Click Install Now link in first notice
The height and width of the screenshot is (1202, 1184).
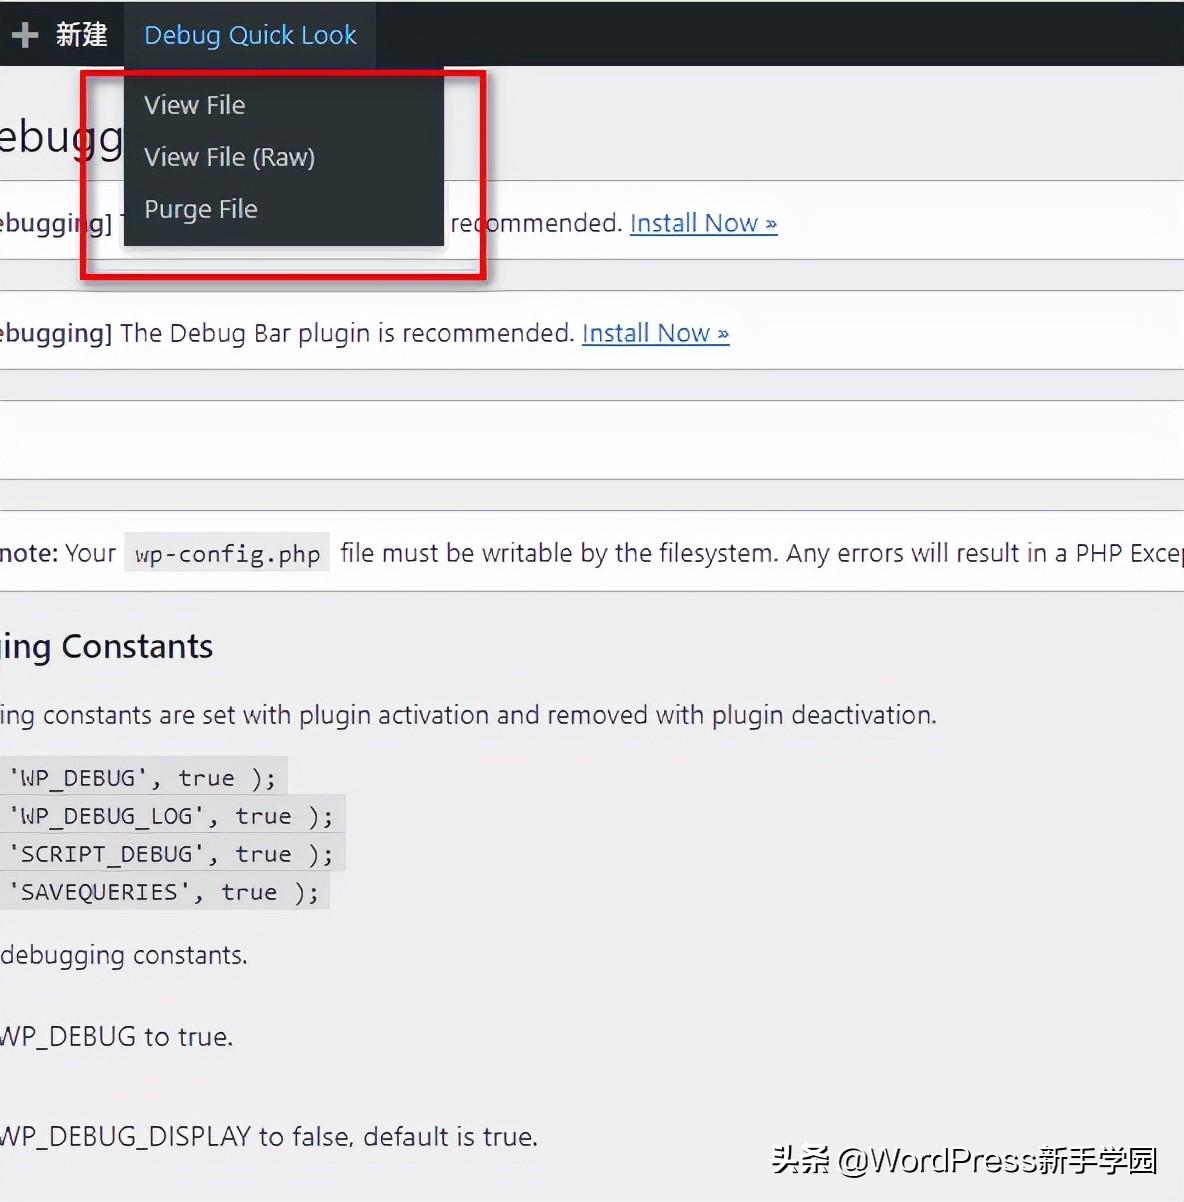(x=703, y=223)
